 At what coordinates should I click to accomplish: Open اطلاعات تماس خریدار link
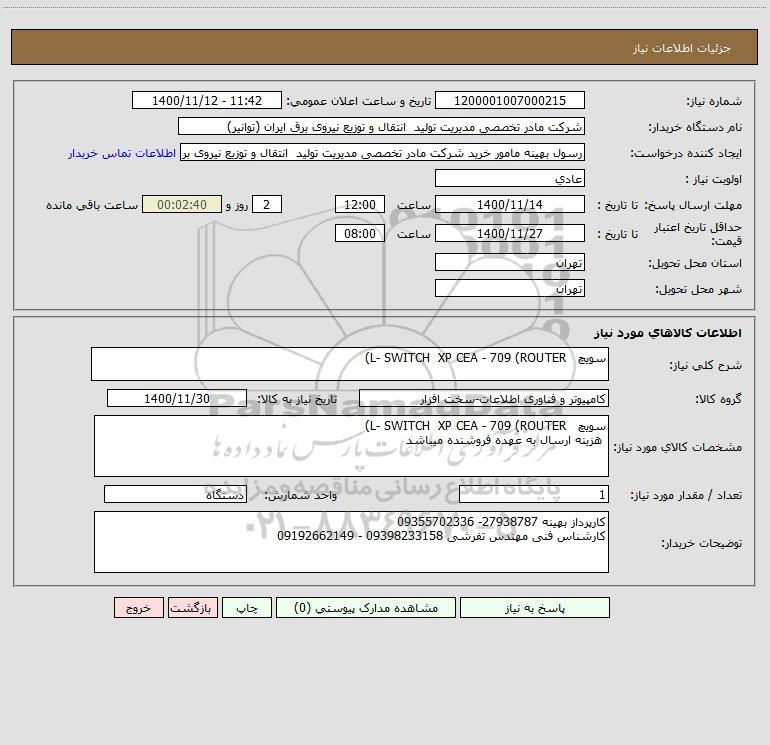(122, 153)
